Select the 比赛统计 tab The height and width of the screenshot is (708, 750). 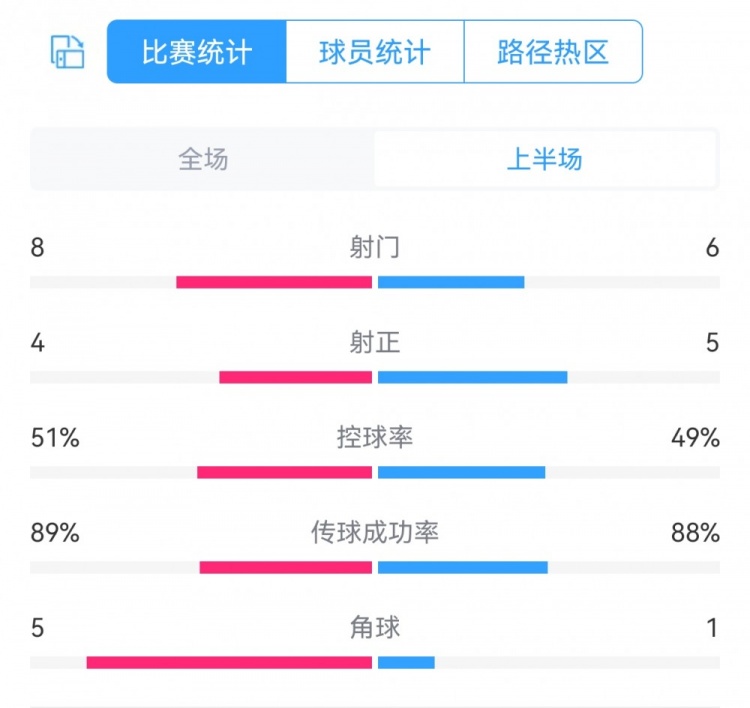click(197, 52)
